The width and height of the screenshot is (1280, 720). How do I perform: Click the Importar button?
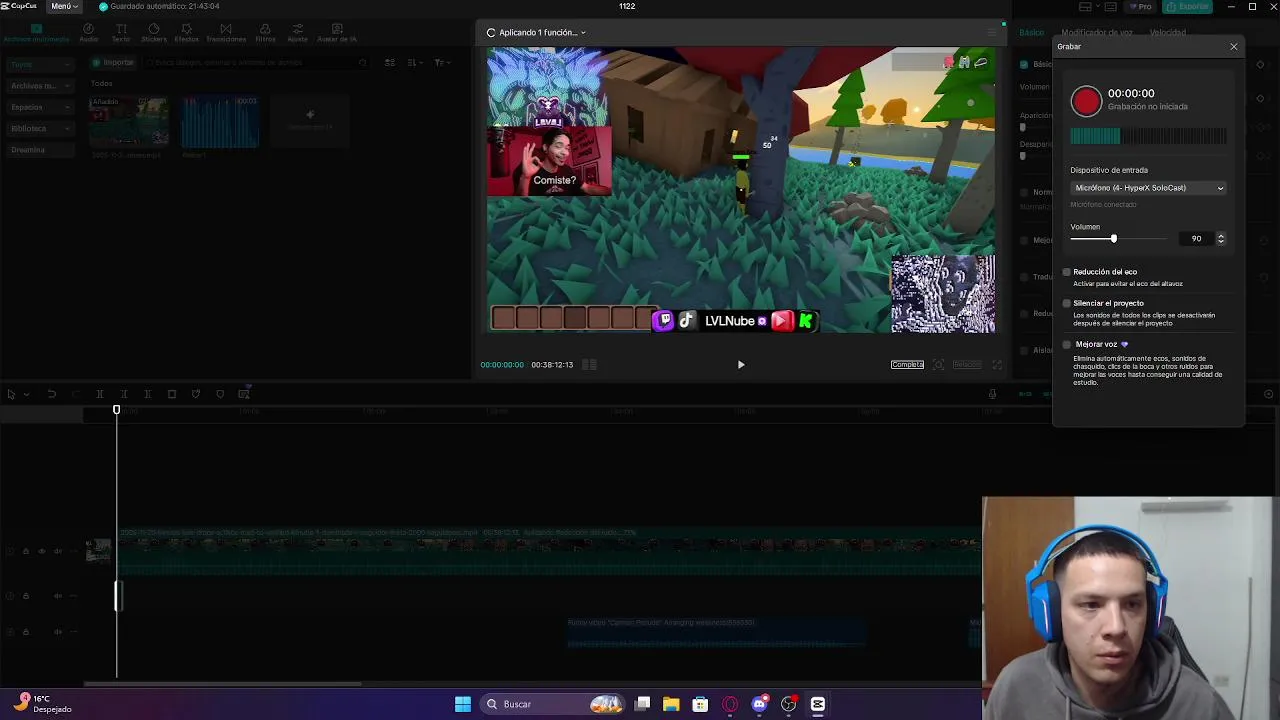114,63
